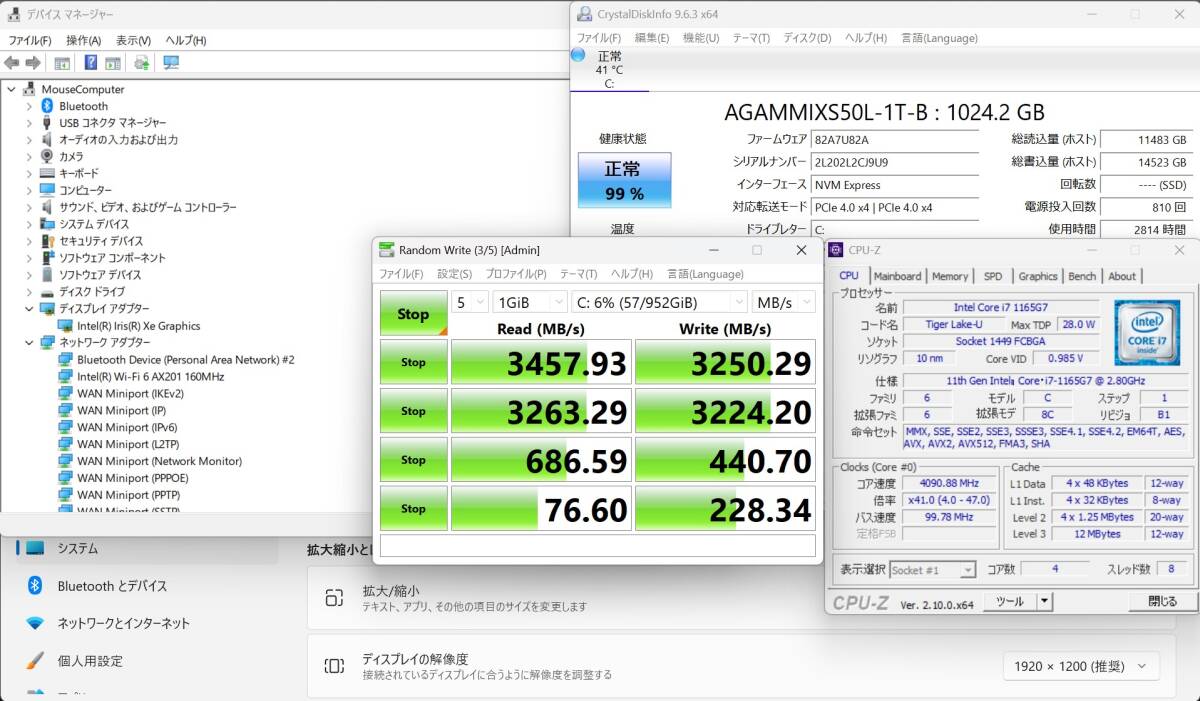Click the 正常 99% health status box
1200x701 pixels.
[624, 180]
